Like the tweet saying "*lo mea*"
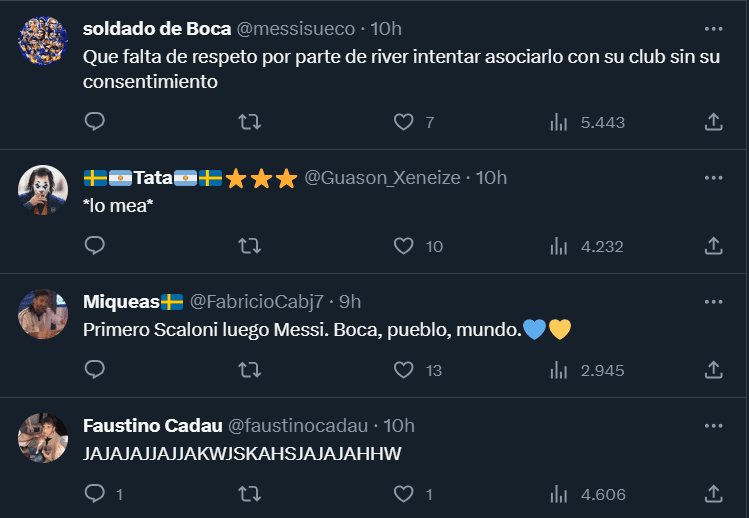Viewport: 749px width, 518px height. [x=403, y=246]
